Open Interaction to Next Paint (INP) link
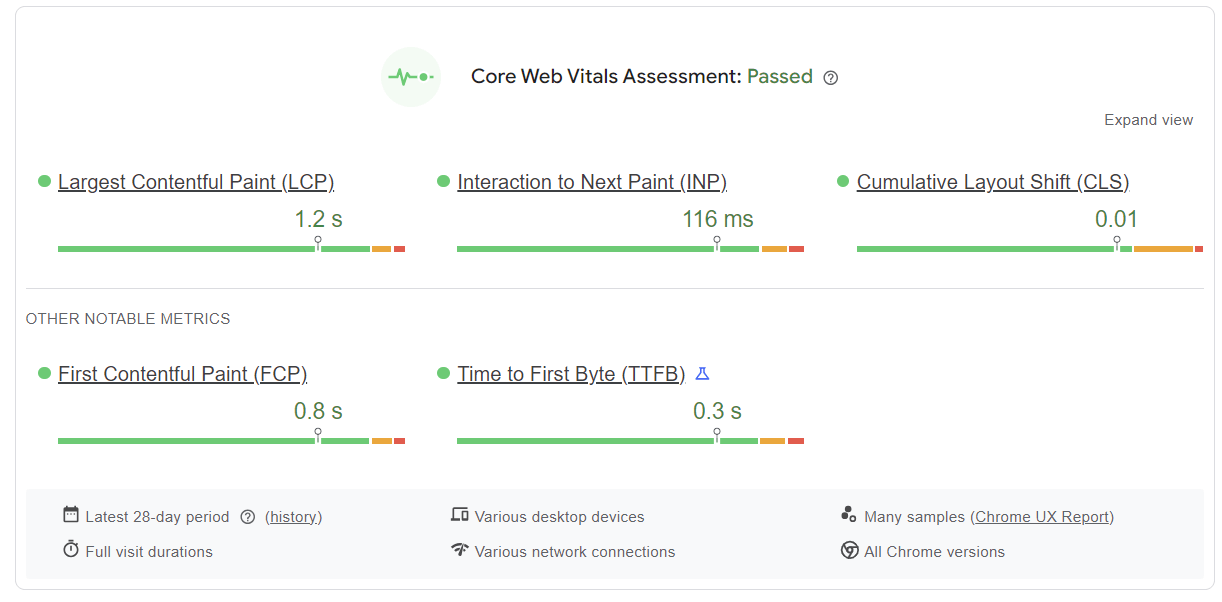This screenshot has width=1222, height=602. [x=592, y=182]
